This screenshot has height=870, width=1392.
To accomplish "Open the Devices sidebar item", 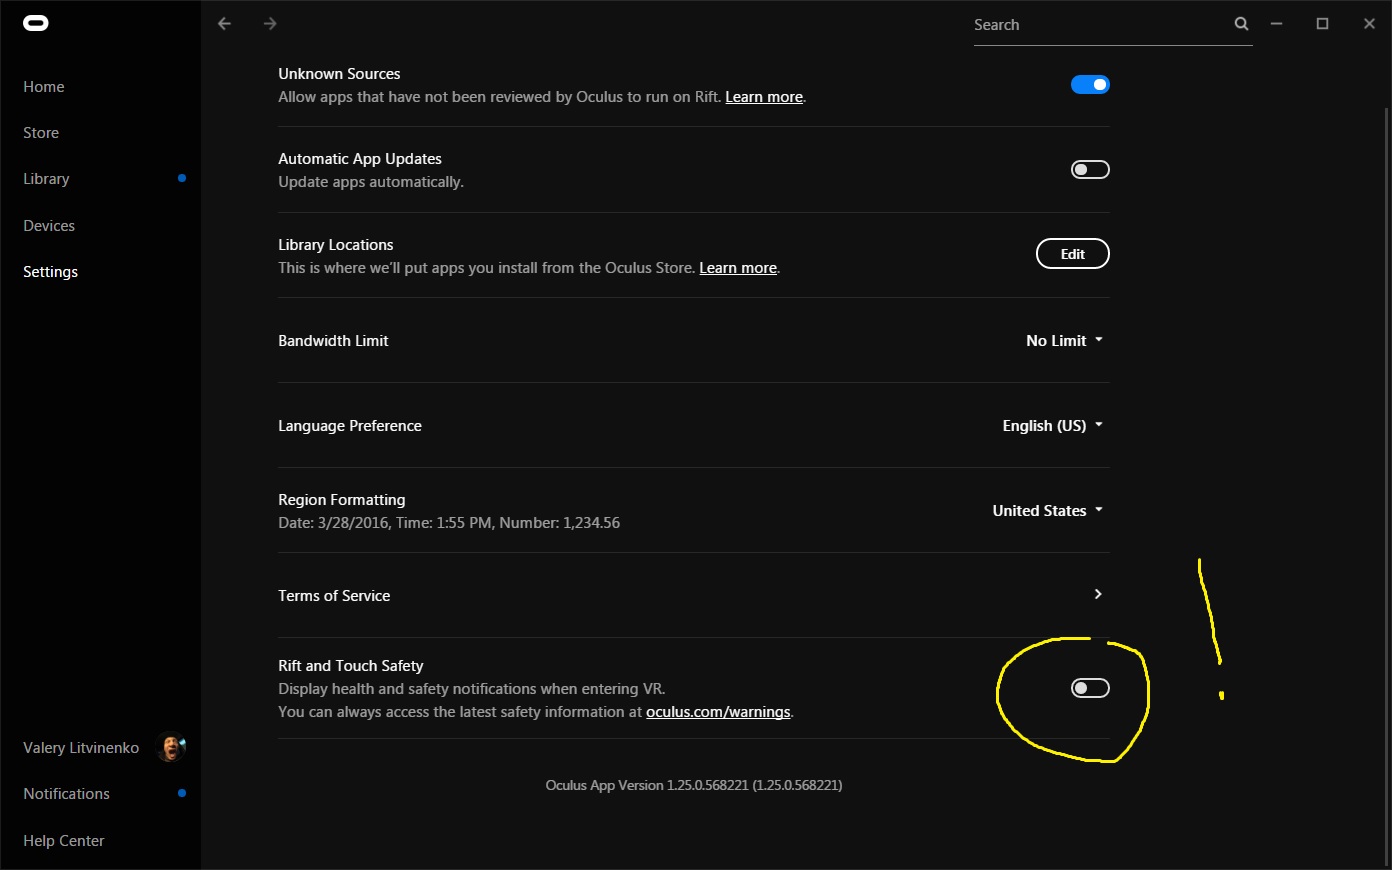I will (49, 226).
